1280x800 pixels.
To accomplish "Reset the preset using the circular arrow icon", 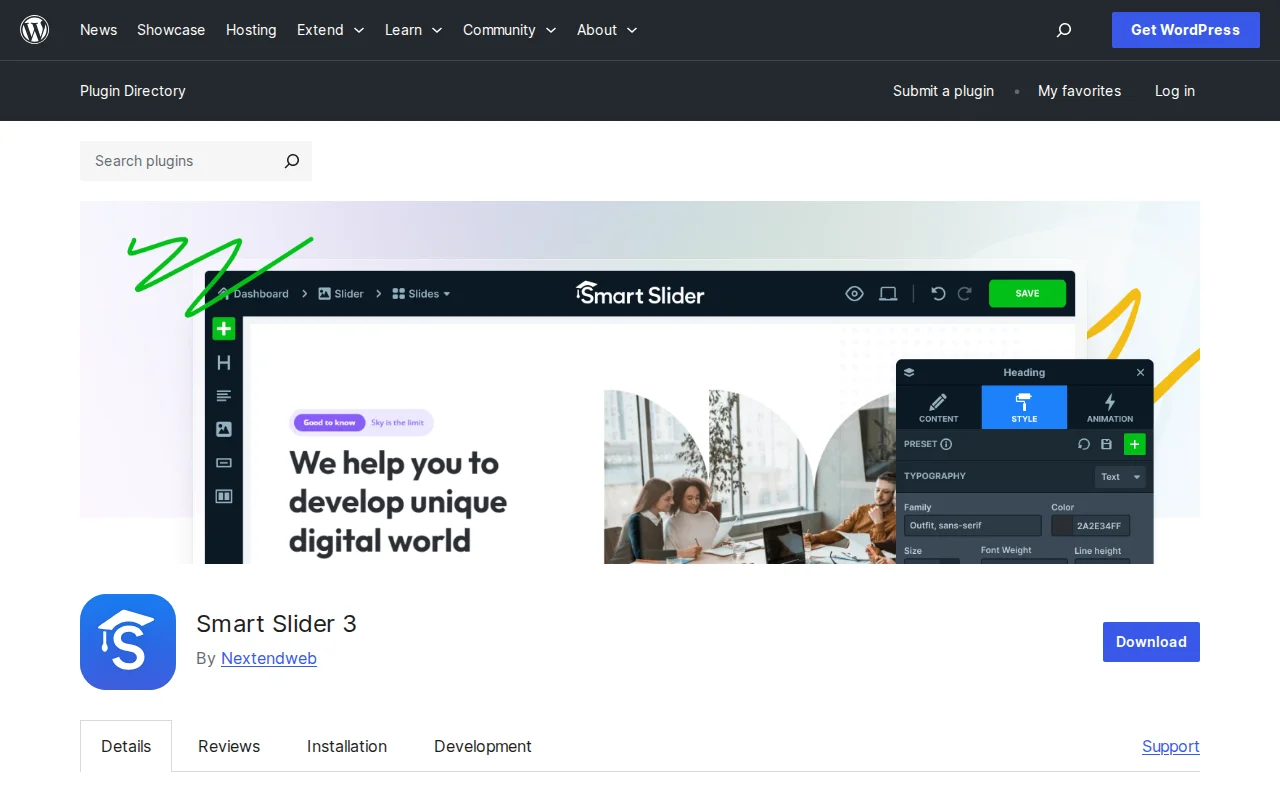I will click(x=1084, y=444).
